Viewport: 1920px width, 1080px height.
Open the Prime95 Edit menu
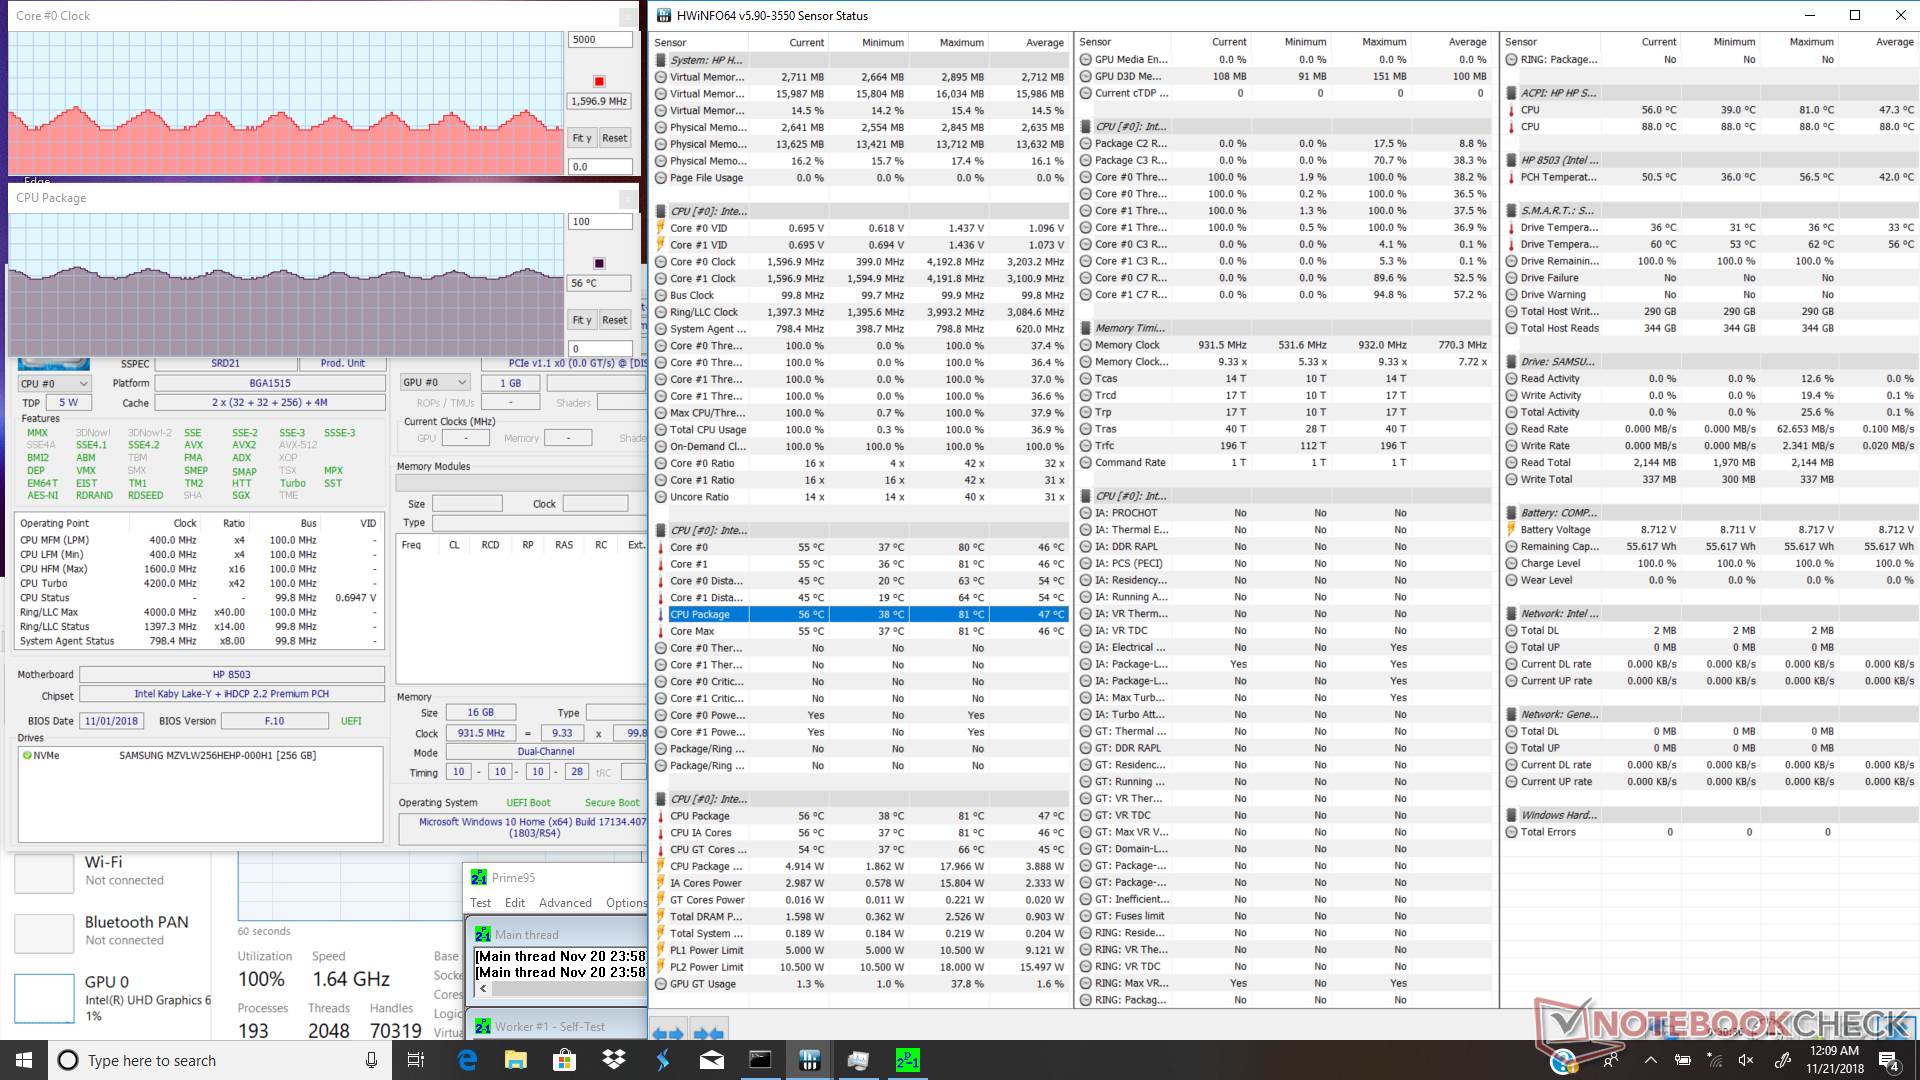click(515, 903)
